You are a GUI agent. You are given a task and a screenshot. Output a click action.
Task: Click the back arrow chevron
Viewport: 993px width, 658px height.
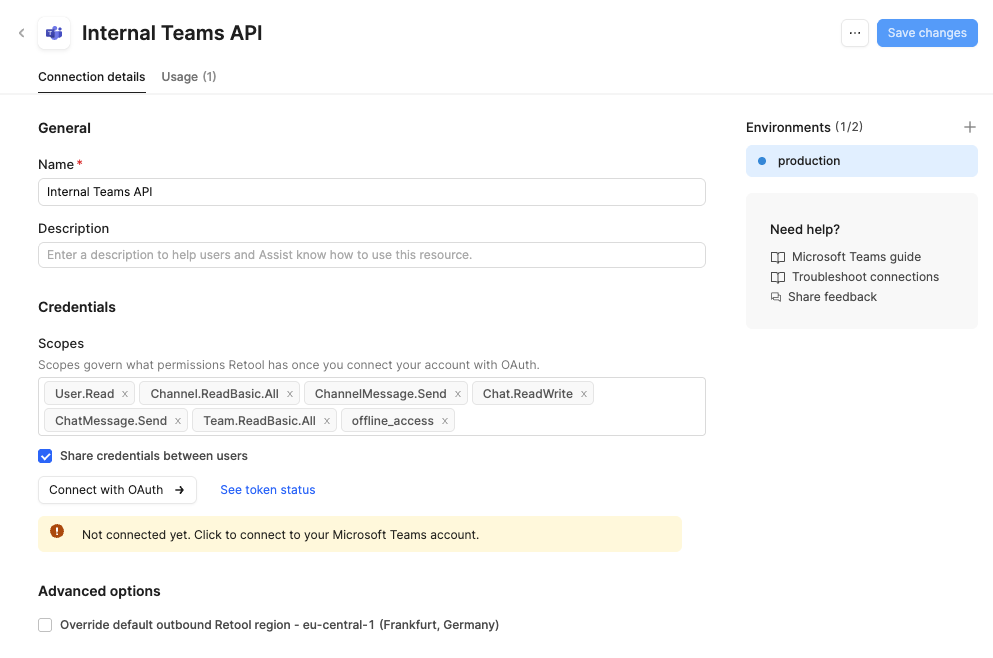[x=21, y=33]
